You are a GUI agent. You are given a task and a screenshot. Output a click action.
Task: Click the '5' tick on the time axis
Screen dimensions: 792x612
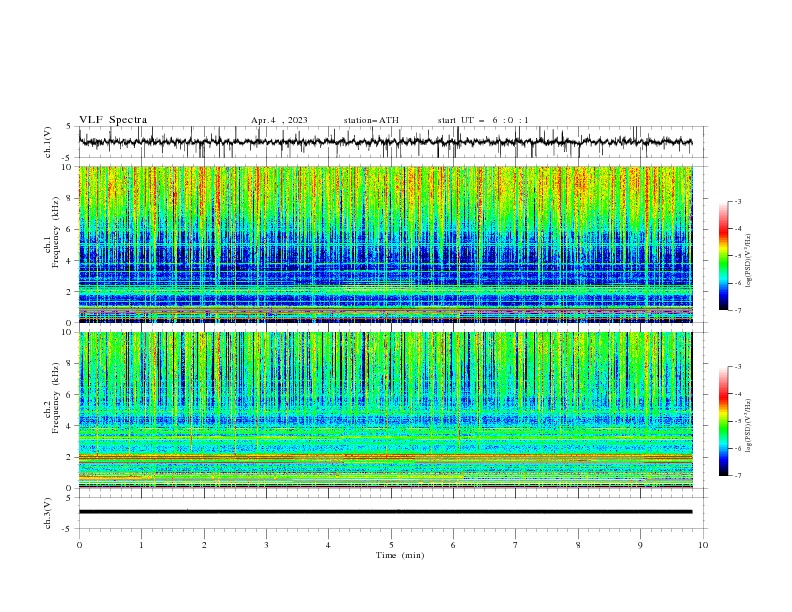391,545
